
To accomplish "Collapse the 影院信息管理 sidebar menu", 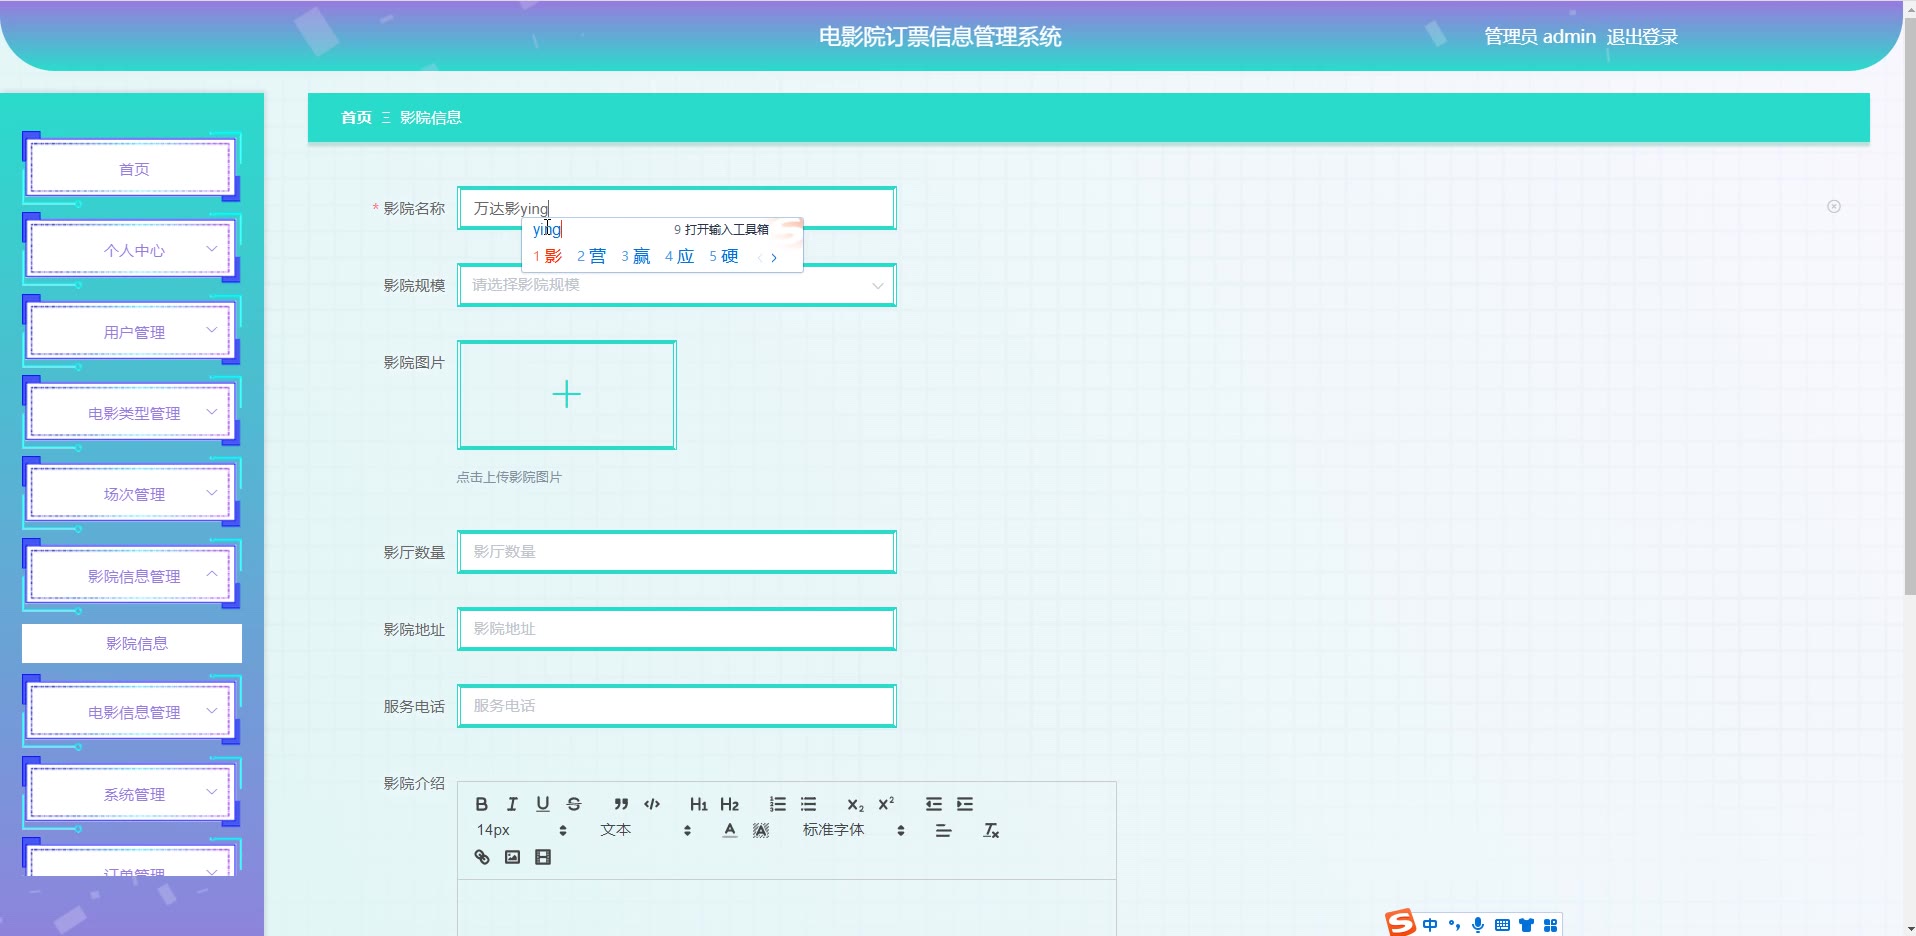I will point(132,576).
